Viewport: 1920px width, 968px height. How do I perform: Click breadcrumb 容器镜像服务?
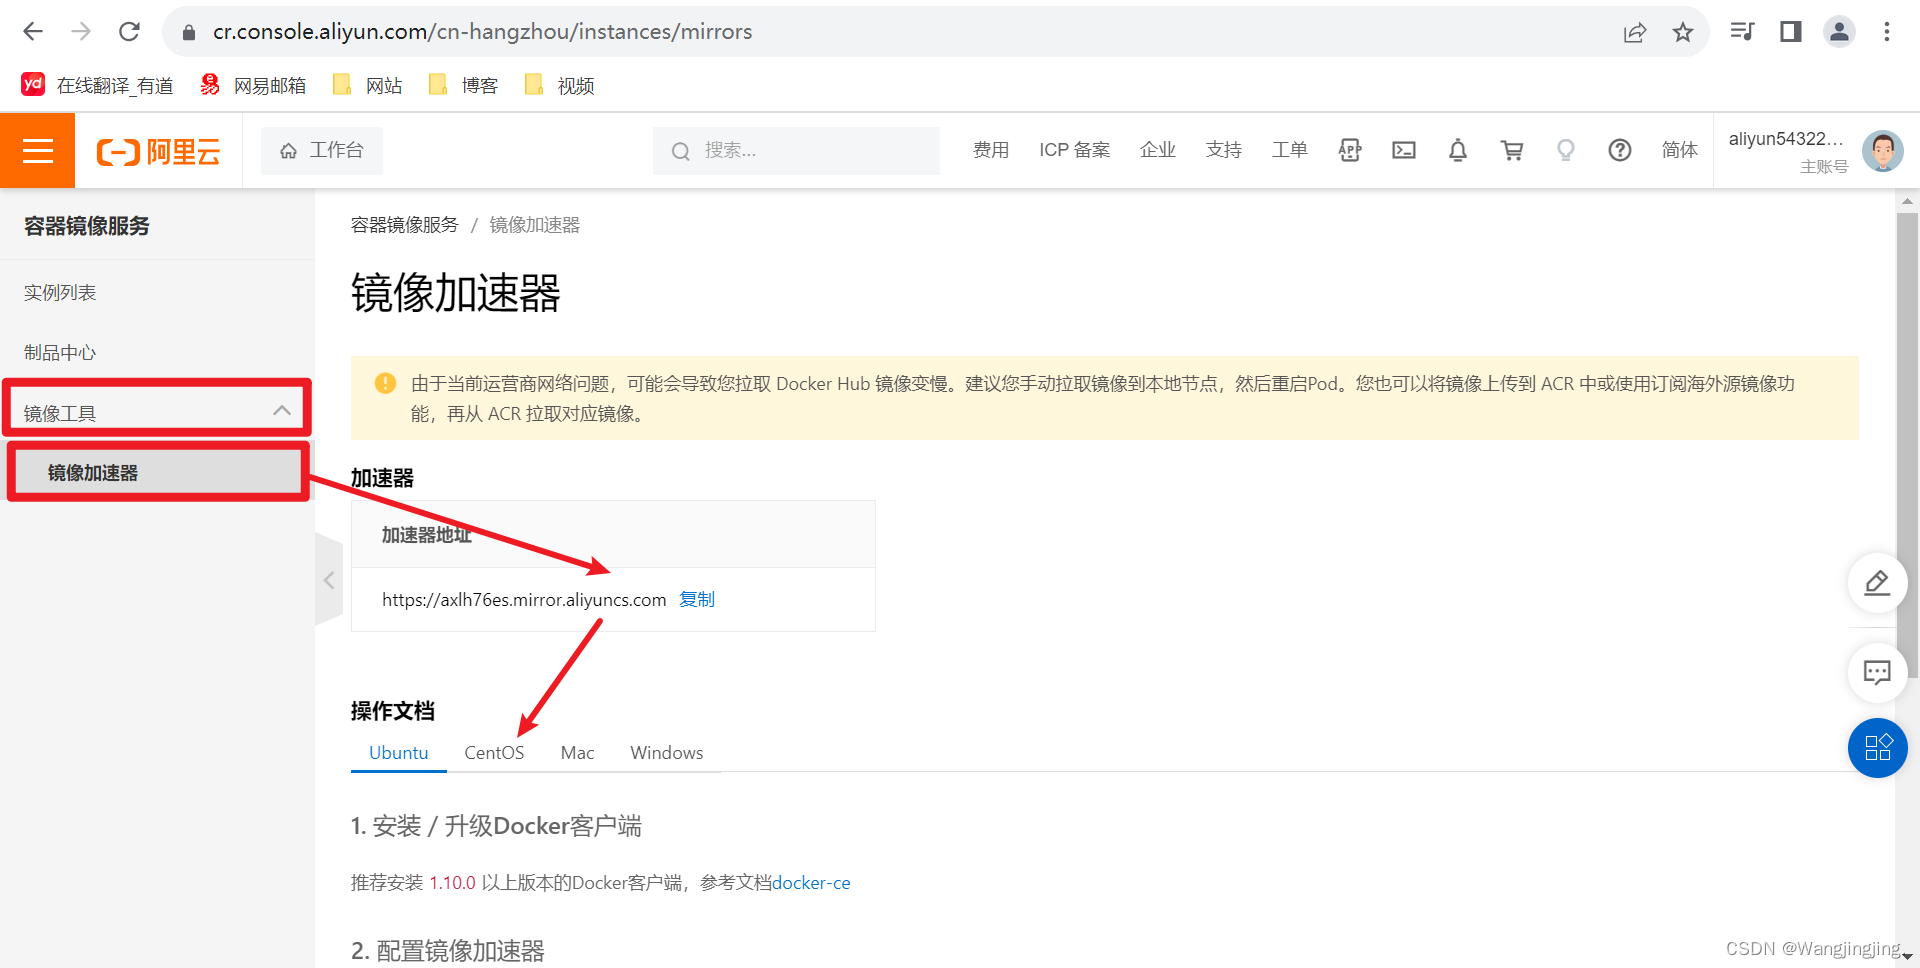[x=404, y=225]
